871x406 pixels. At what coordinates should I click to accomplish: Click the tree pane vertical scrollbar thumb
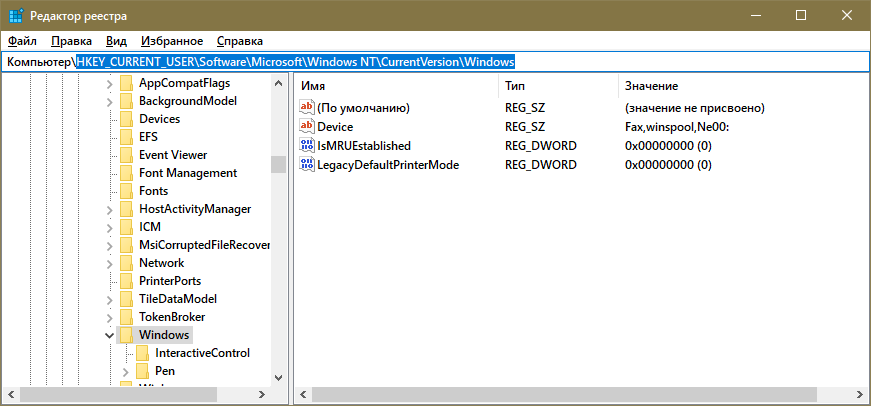pyautogui.click(x=278, y=164)
